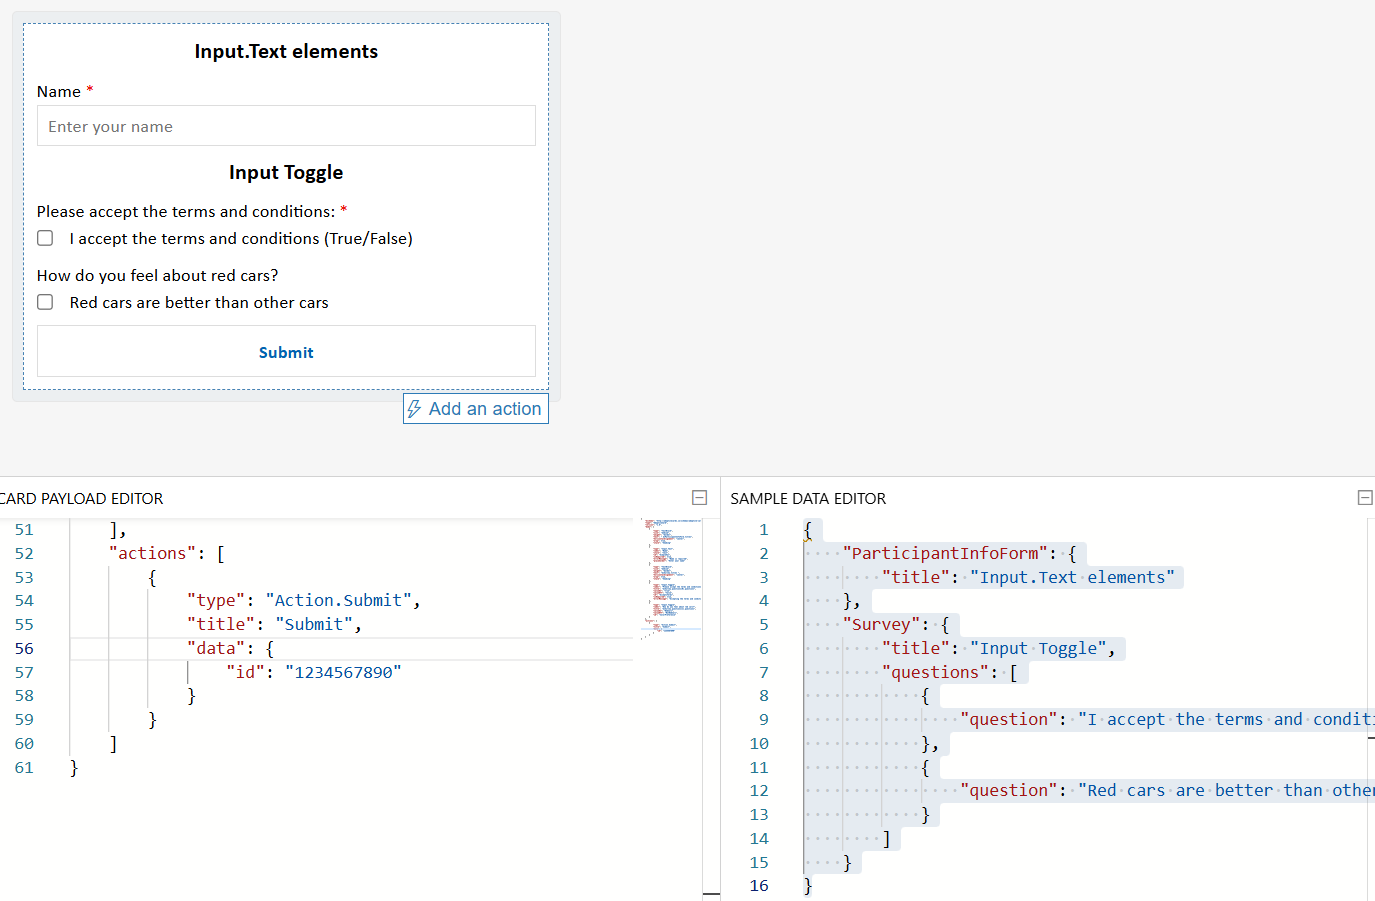Check the terms and conditions checkbox

(x=44, y=237)
